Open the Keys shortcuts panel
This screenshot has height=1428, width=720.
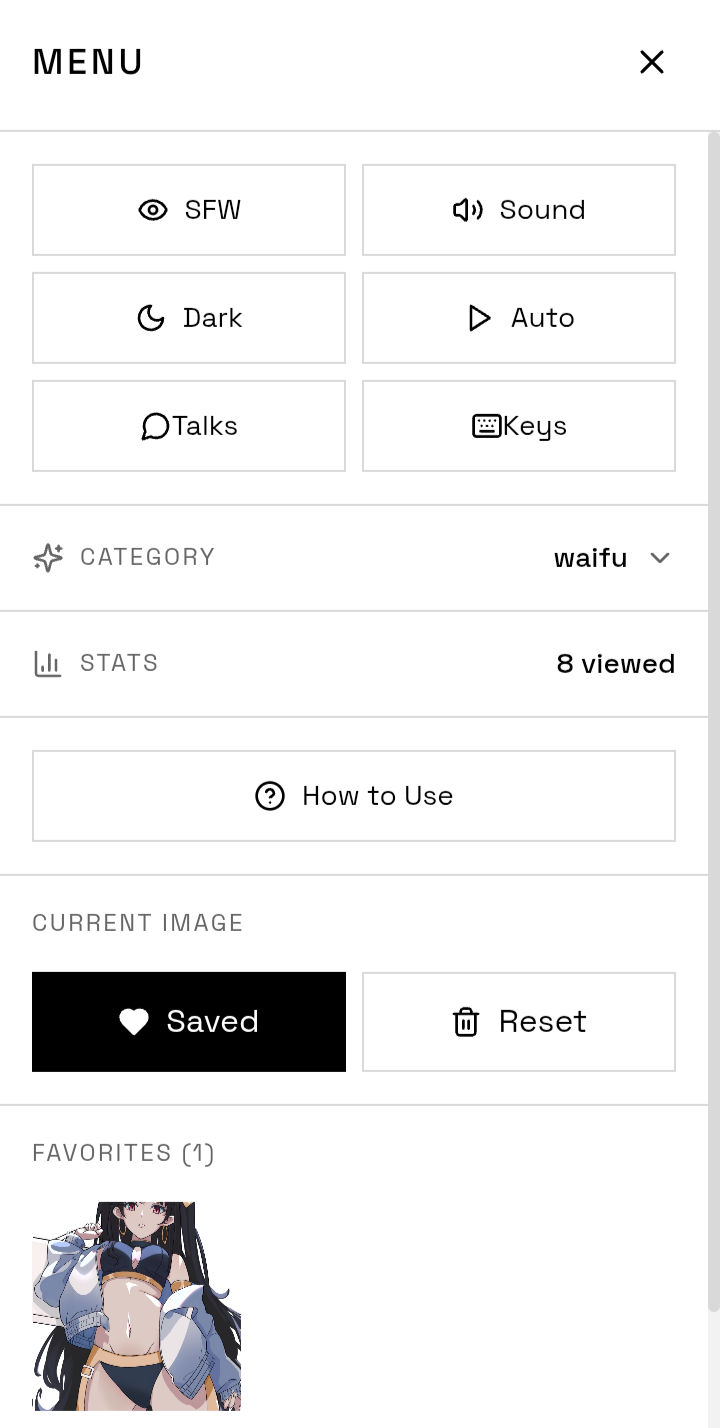click(x=519, y=426)
